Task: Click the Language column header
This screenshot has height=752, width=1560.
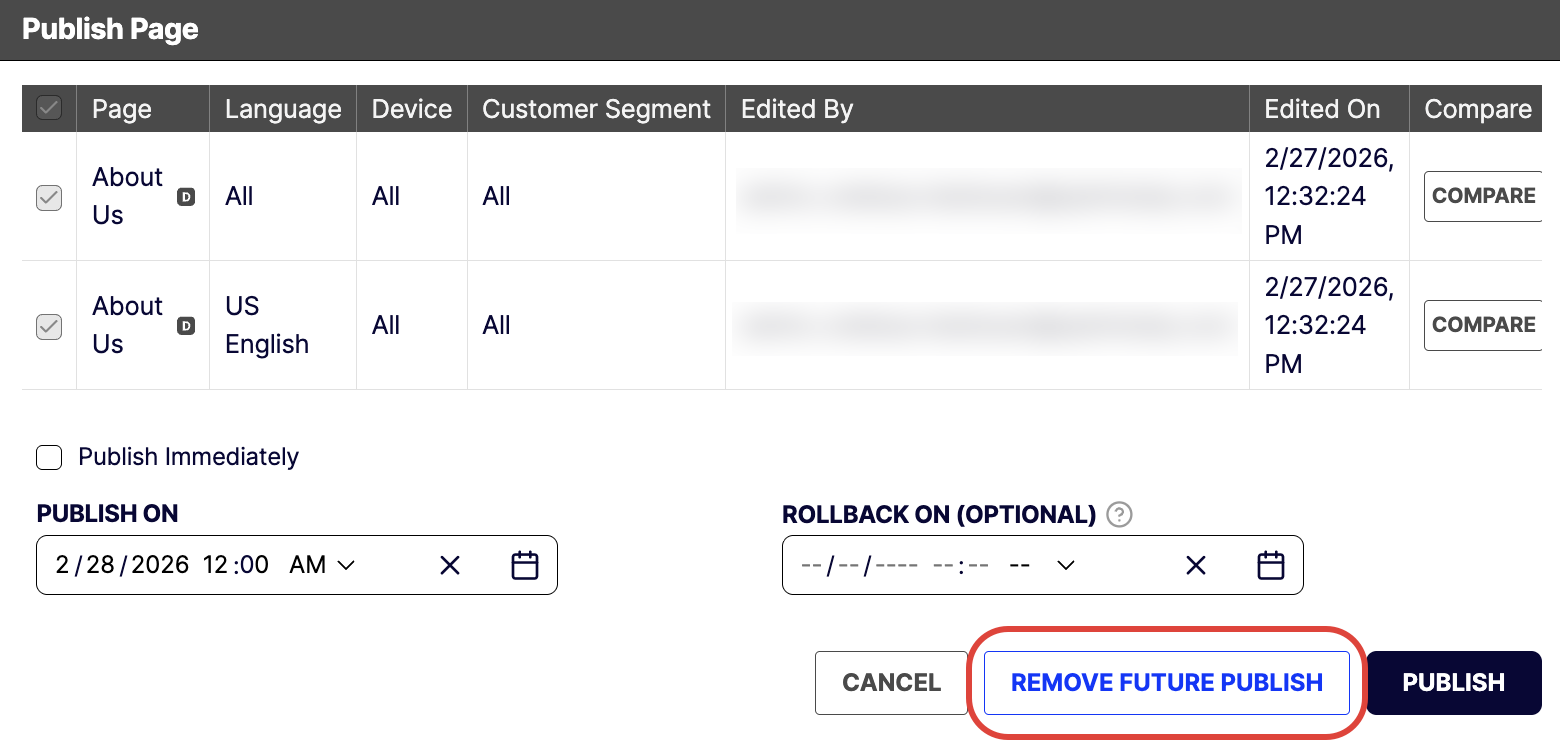Action: tap(283, 109)
